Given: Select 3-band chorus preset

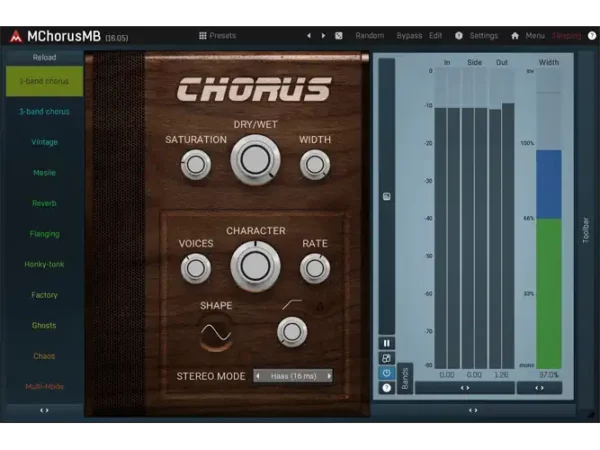Looking at the screenshot, I should point(44,112).
